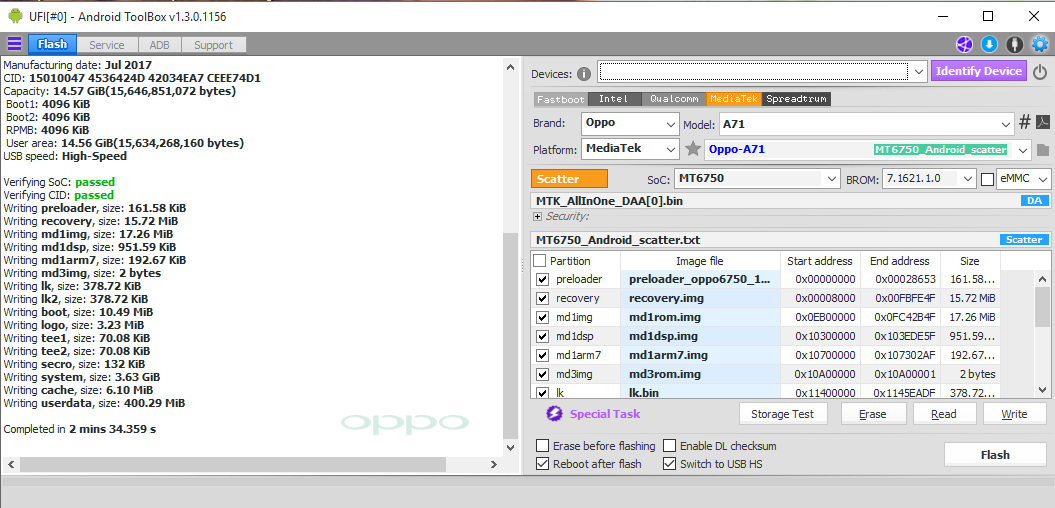Viewport: 1055px width, 508px height.
Task: Click the power button icon
Action: [1040, 72]
